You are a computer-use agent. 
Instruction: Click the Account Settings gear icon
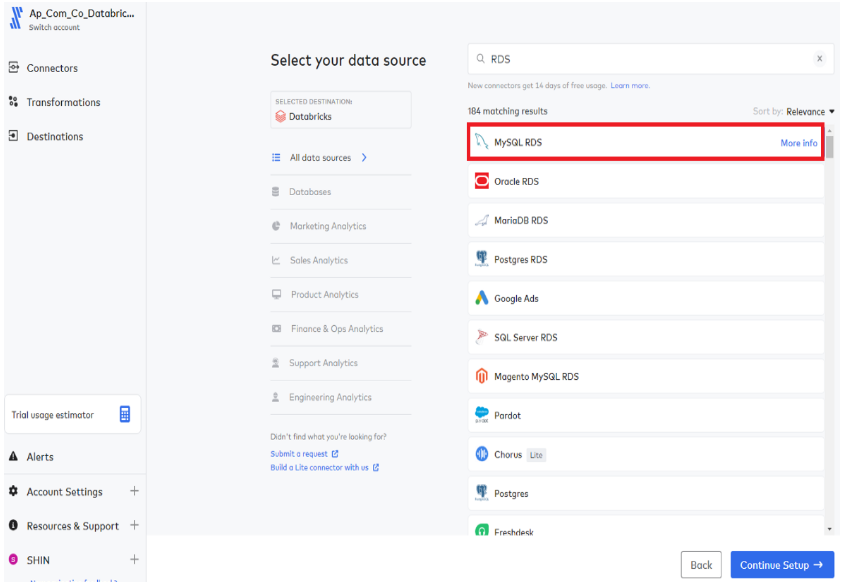coord(13,491)
